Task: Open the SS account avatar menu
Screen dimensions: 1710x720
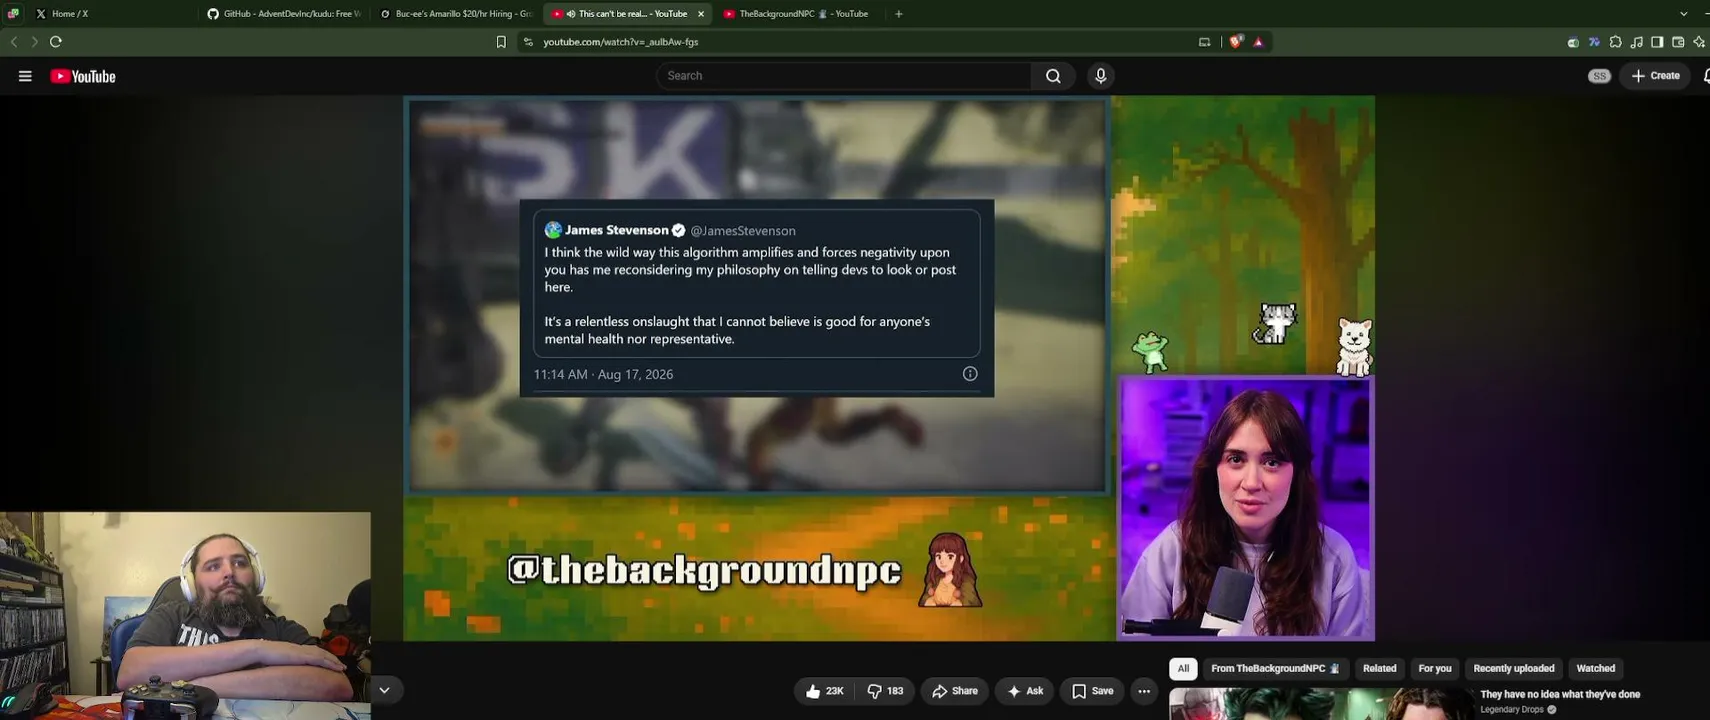Action: coord(1599,76)
